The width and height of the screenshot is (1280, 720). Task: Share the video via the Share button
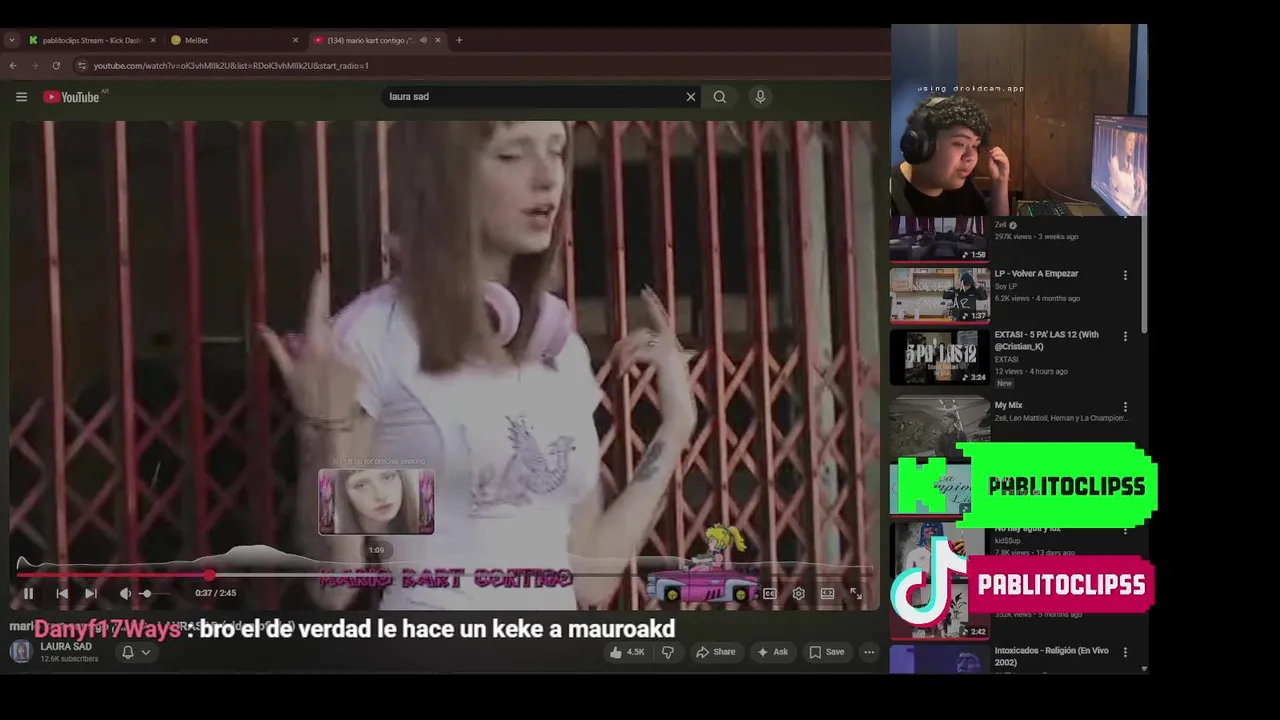point(716,652)
